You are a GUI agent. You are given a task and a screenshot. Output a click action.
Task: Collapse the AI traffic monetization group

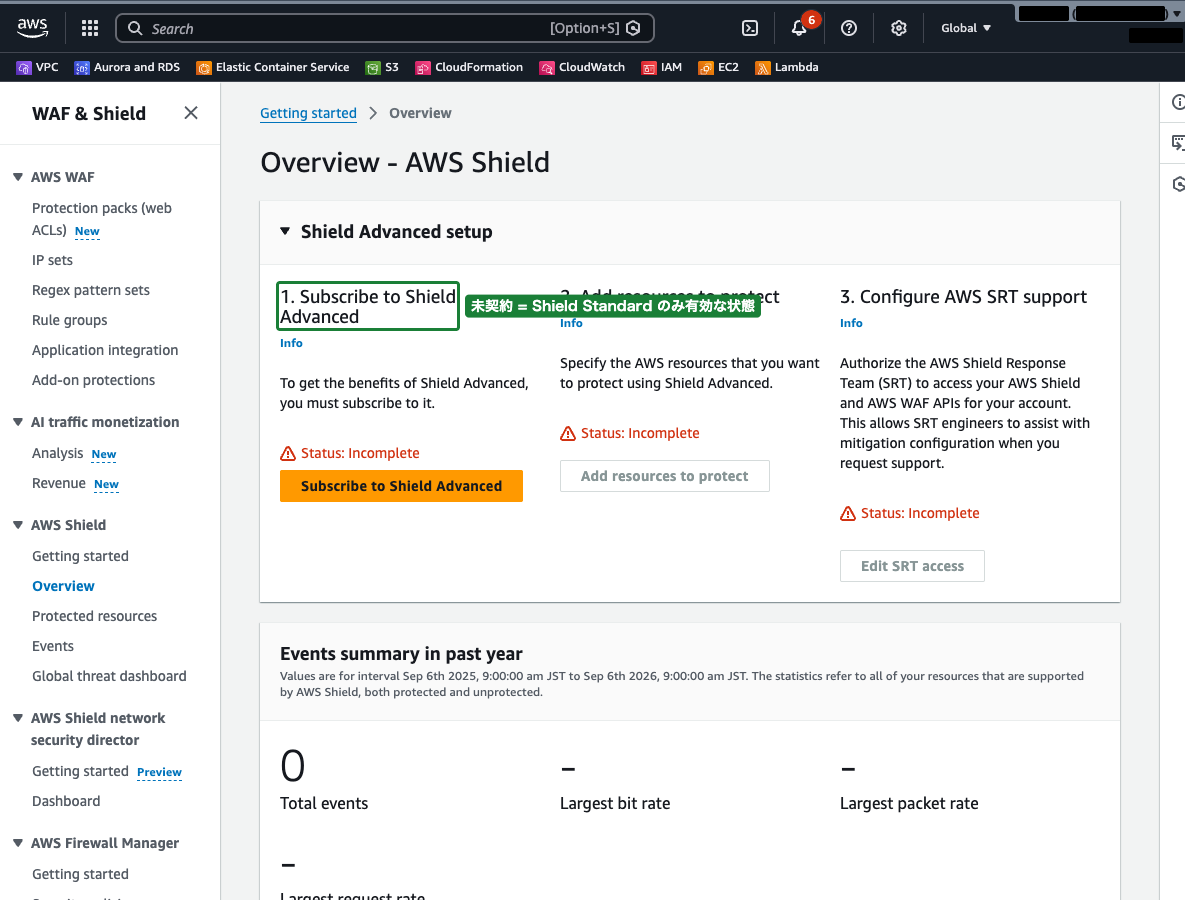click(18, 422)
